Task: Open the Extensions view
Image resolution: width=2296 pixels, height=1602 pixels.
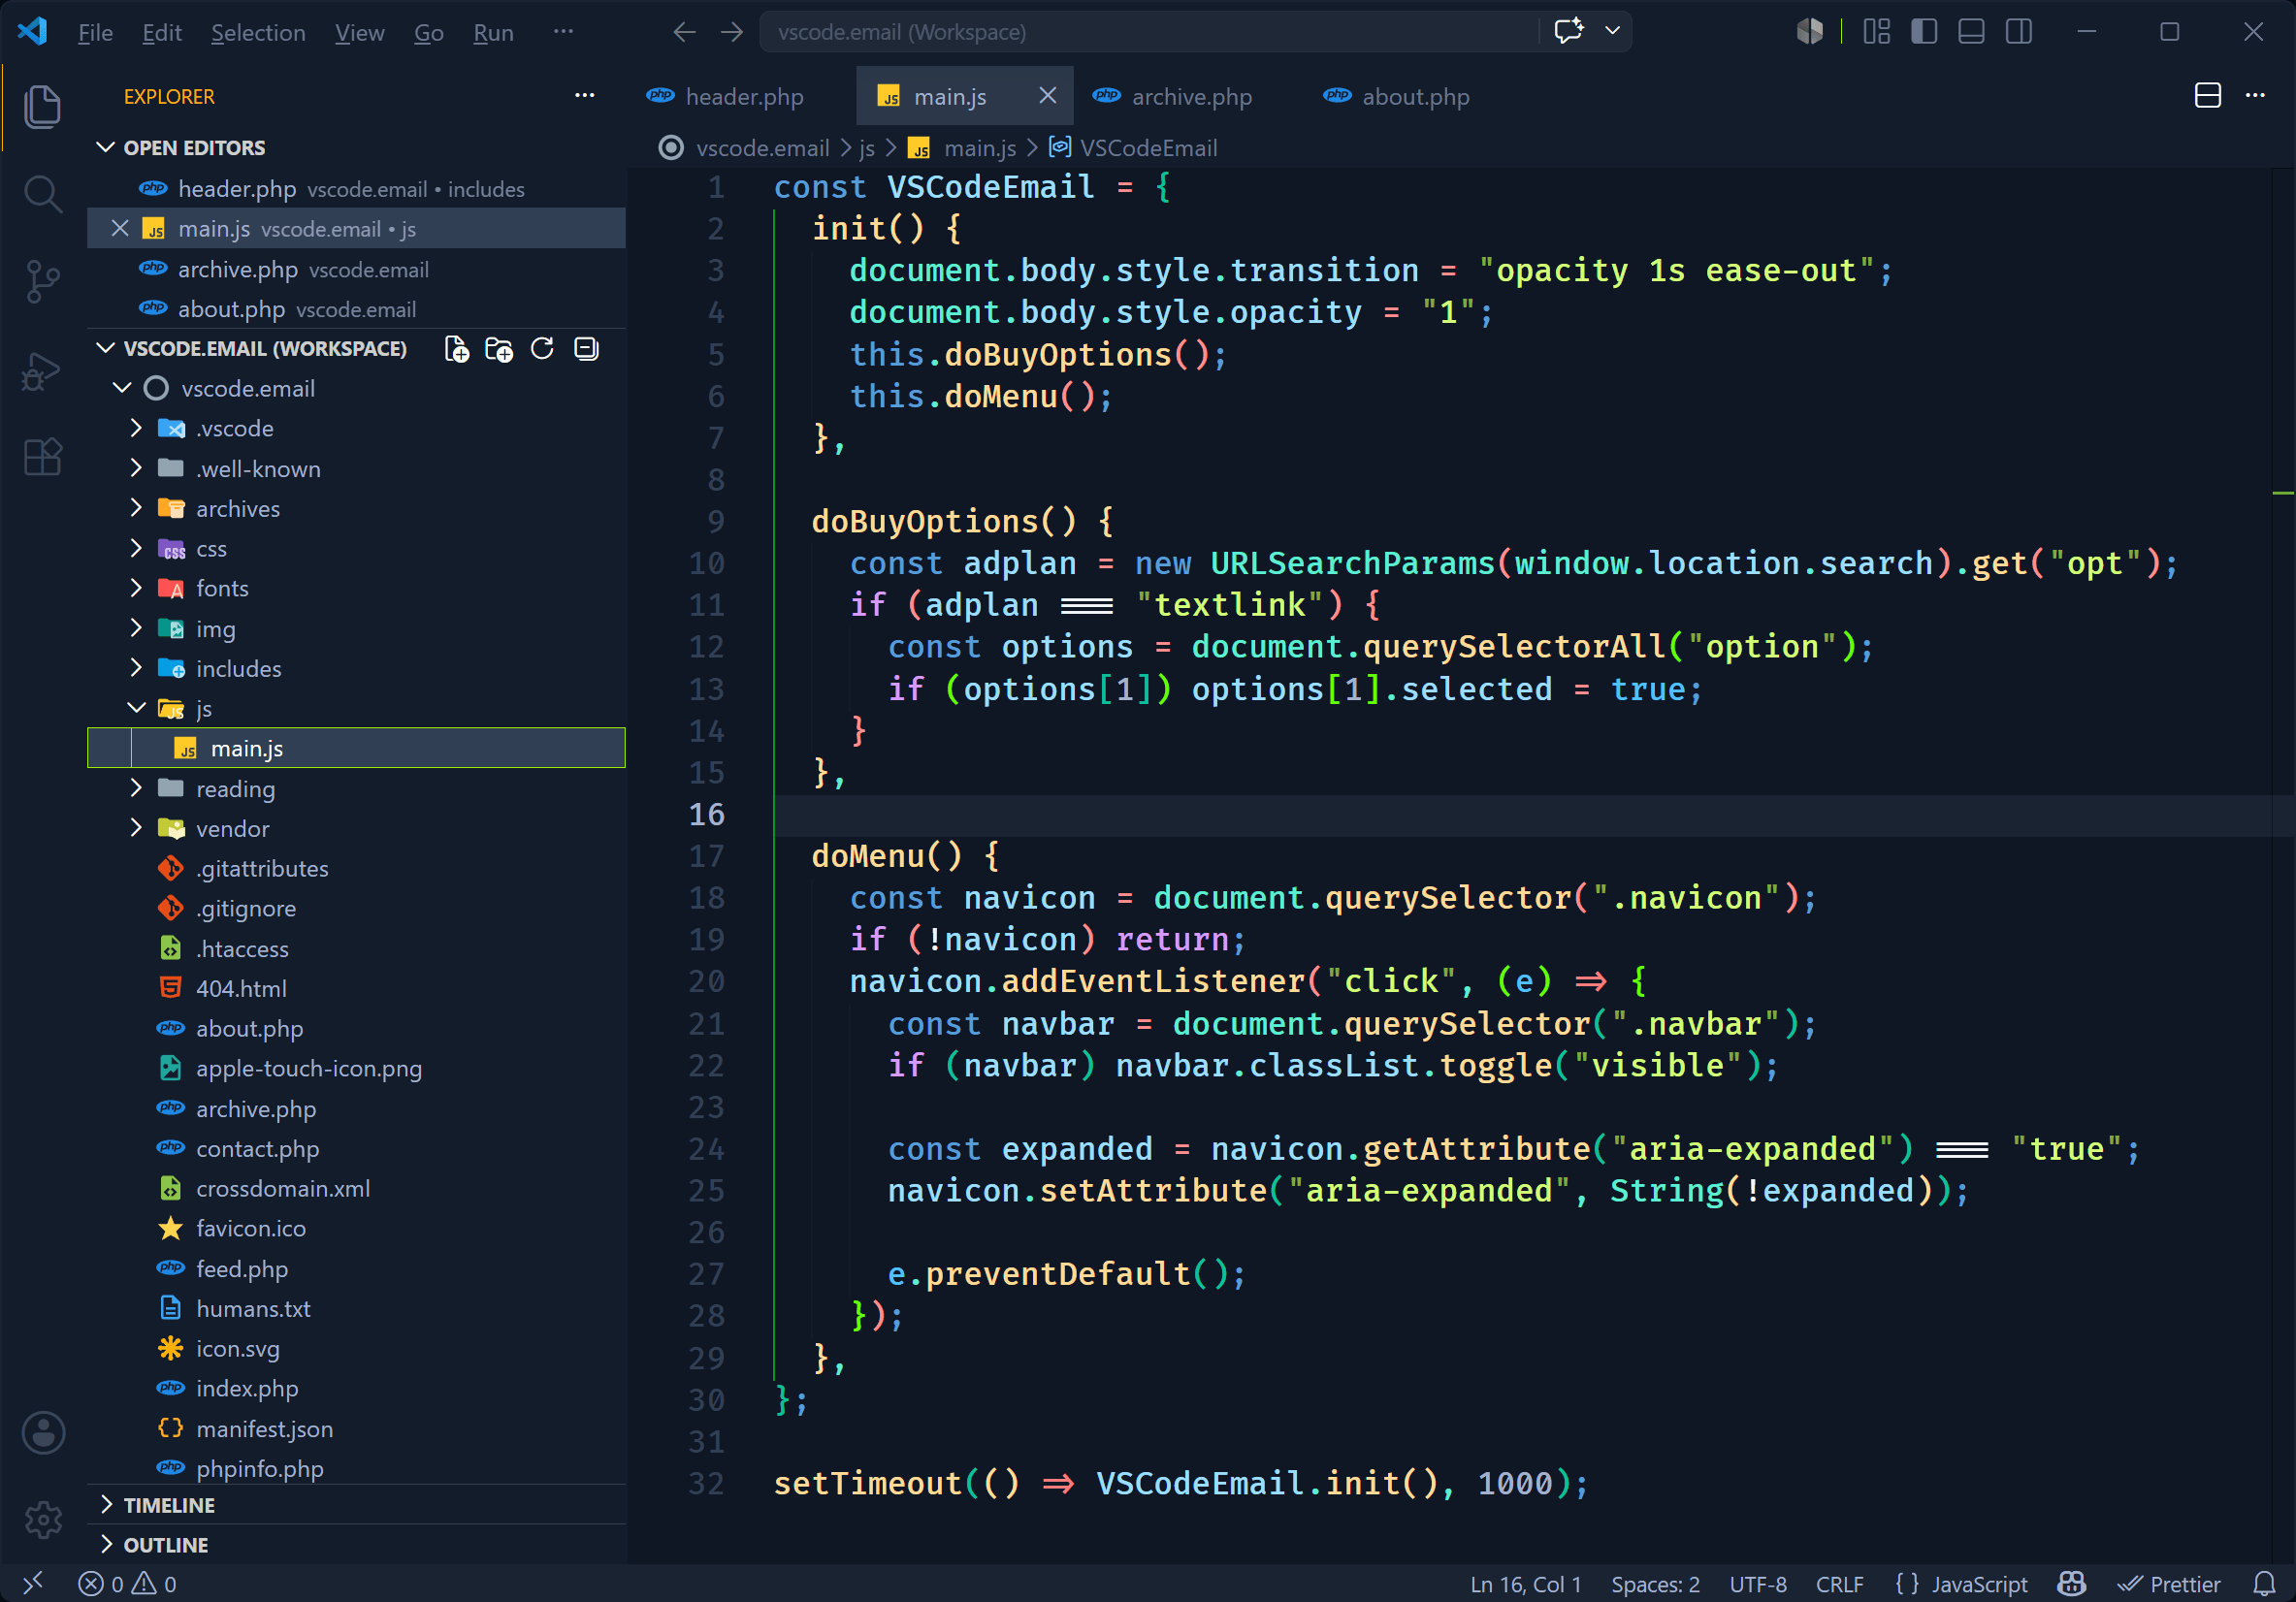Action: 42,458
